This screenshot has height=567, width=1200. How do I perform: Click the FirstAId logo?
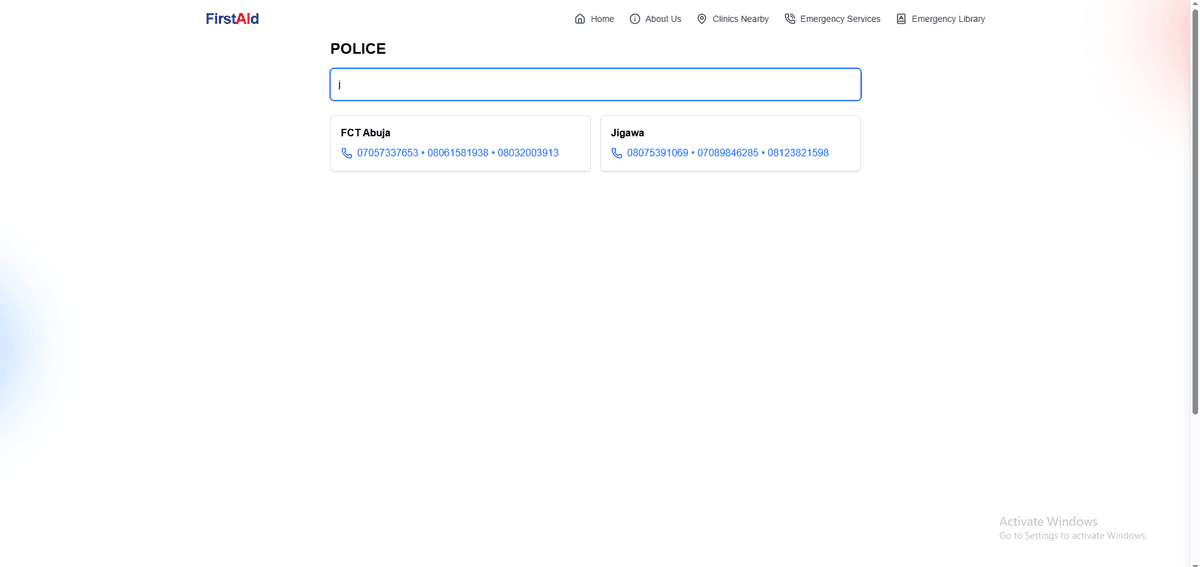coord(232,18)
